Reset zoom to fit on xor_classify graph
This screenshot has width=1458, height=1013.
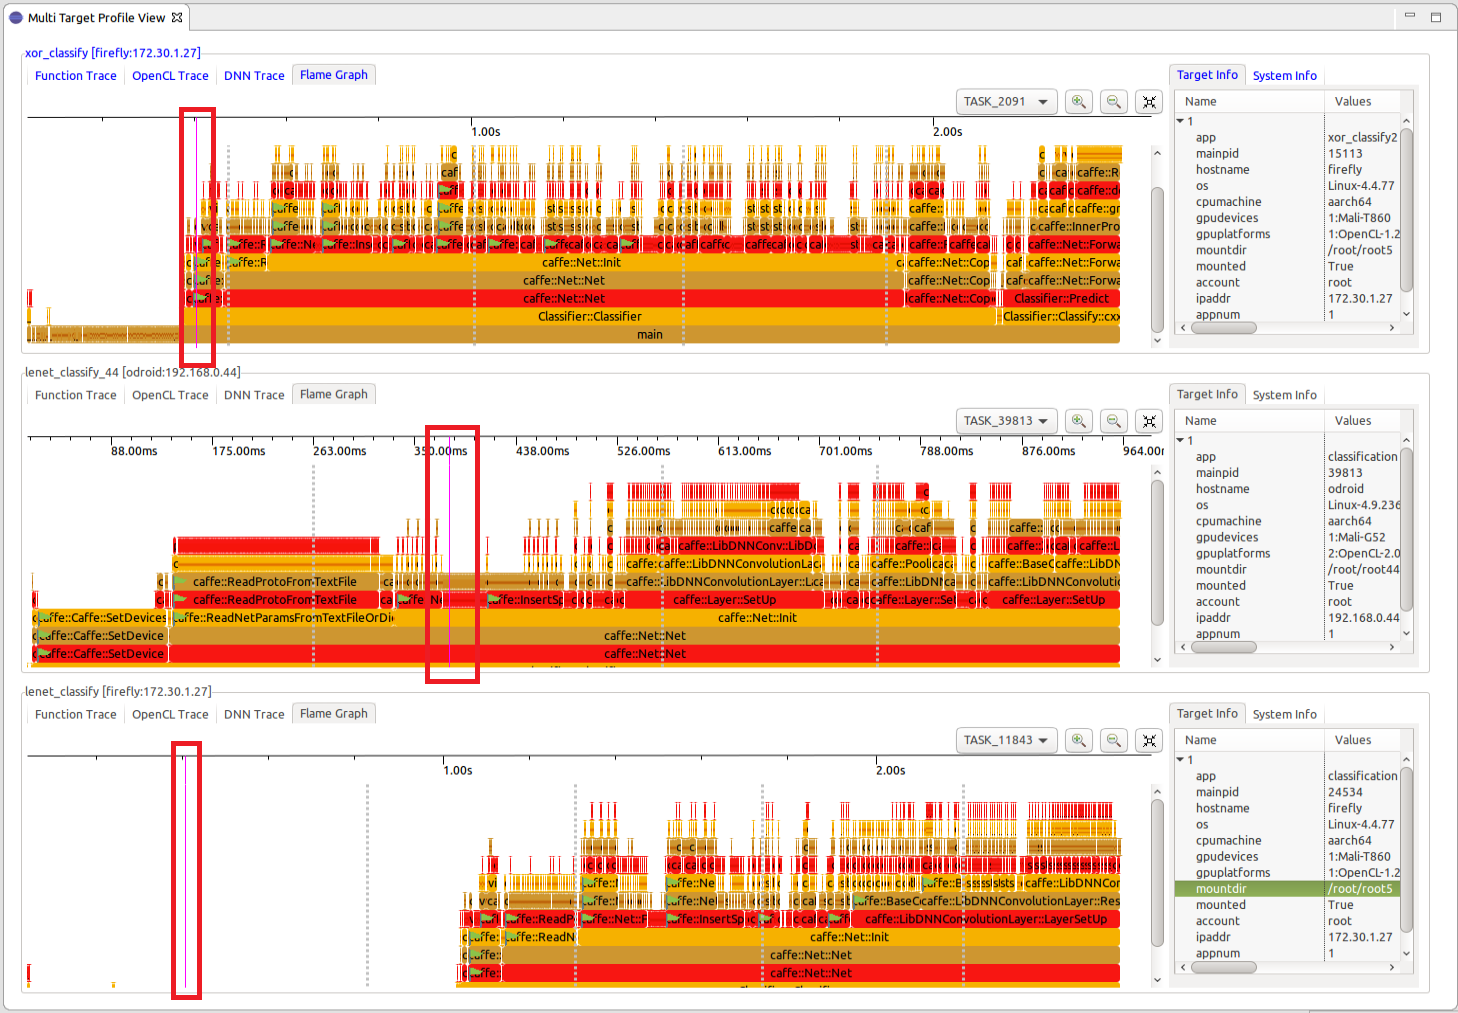click(x=1149, y=102)
